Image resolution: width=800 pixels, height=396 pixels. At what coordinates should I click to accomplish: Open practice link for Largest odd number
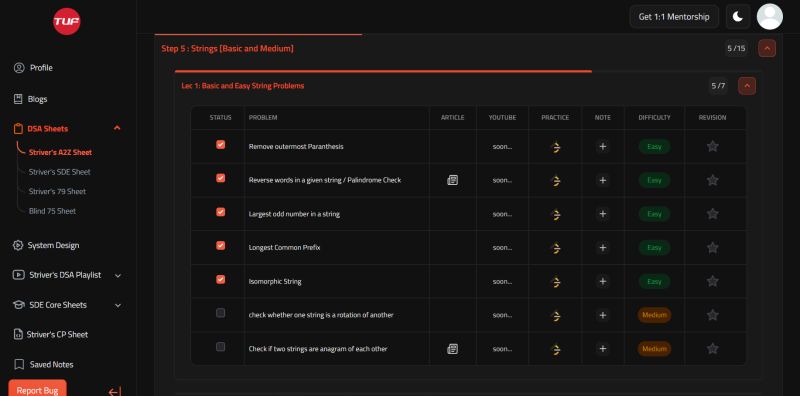556,214
